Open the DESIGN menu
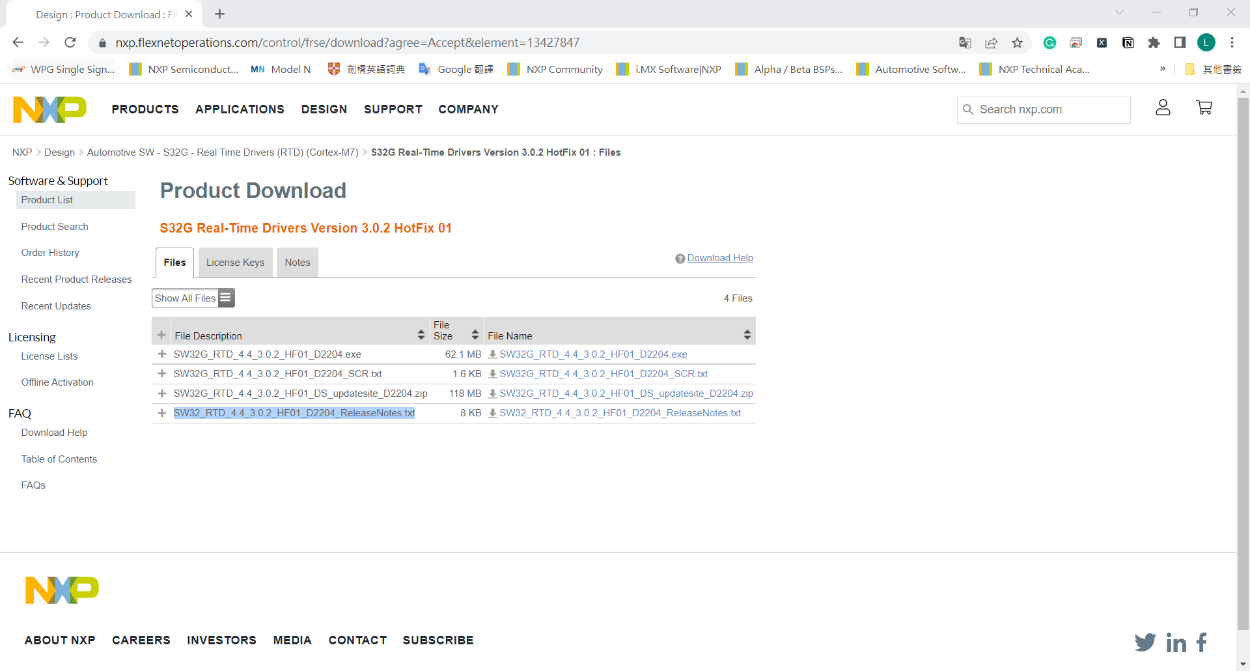The width and height of the screenshot is (1250, 671). 324,109
